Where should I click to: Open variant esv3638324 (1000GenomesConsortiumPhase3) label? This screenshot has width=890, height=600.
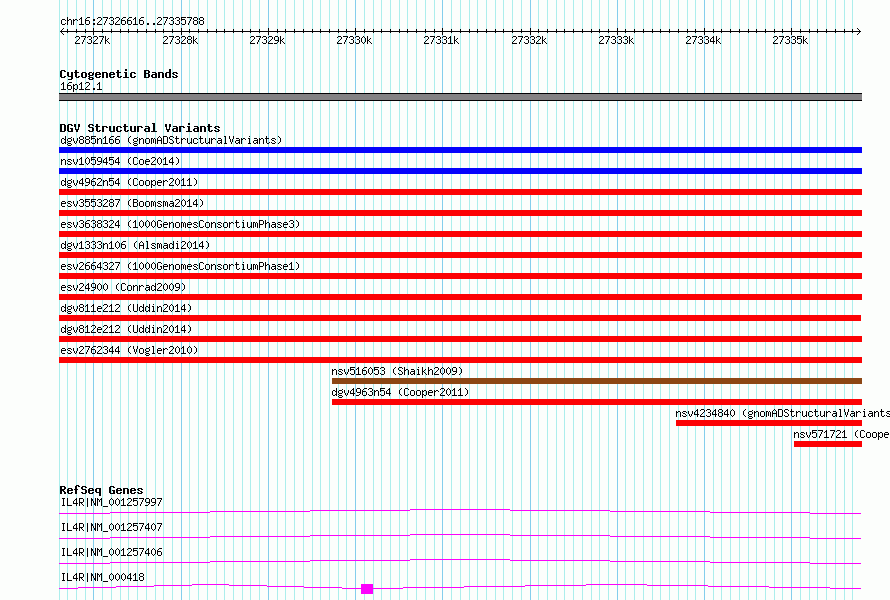coord(180,224)
